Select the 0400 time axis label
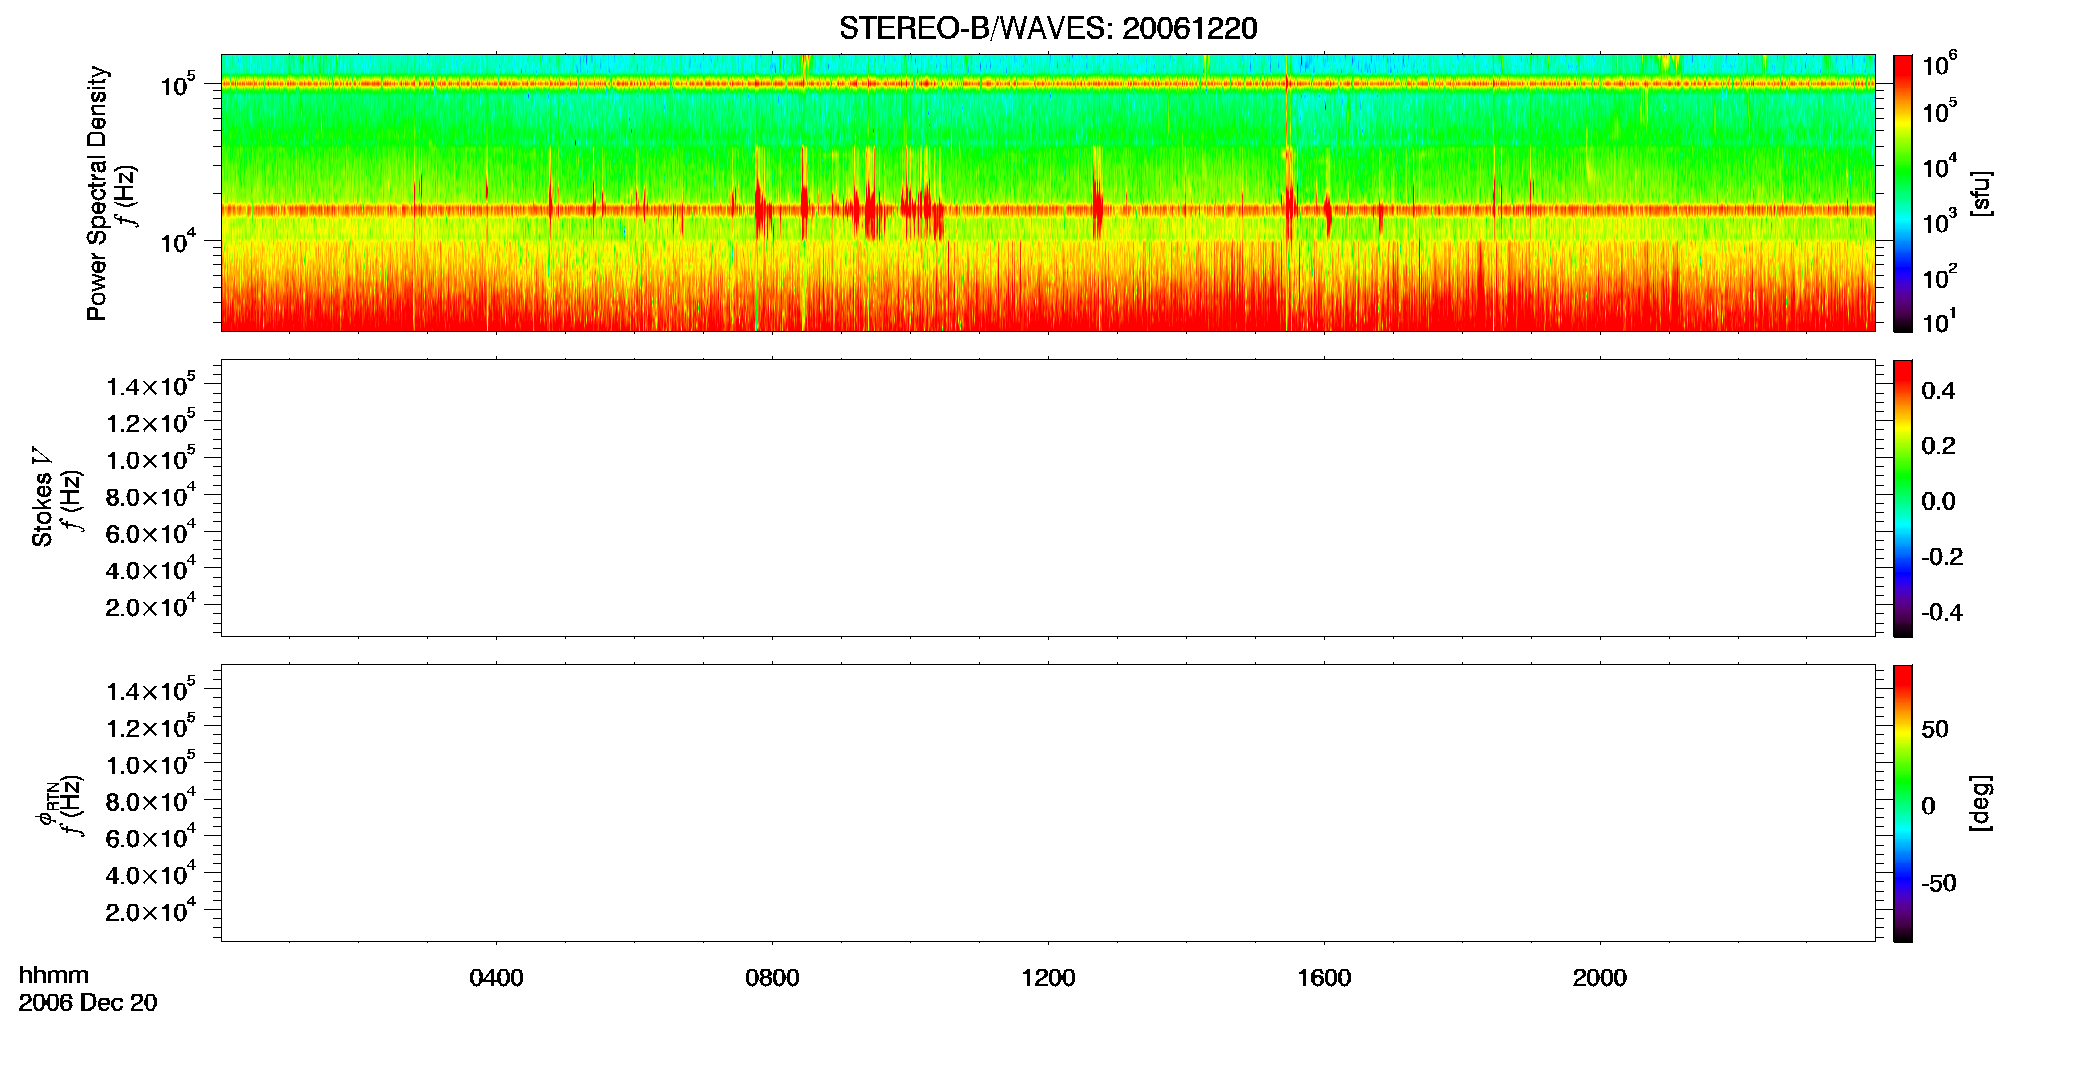This screenshot has height=1080, width=2096. point(496,978)
